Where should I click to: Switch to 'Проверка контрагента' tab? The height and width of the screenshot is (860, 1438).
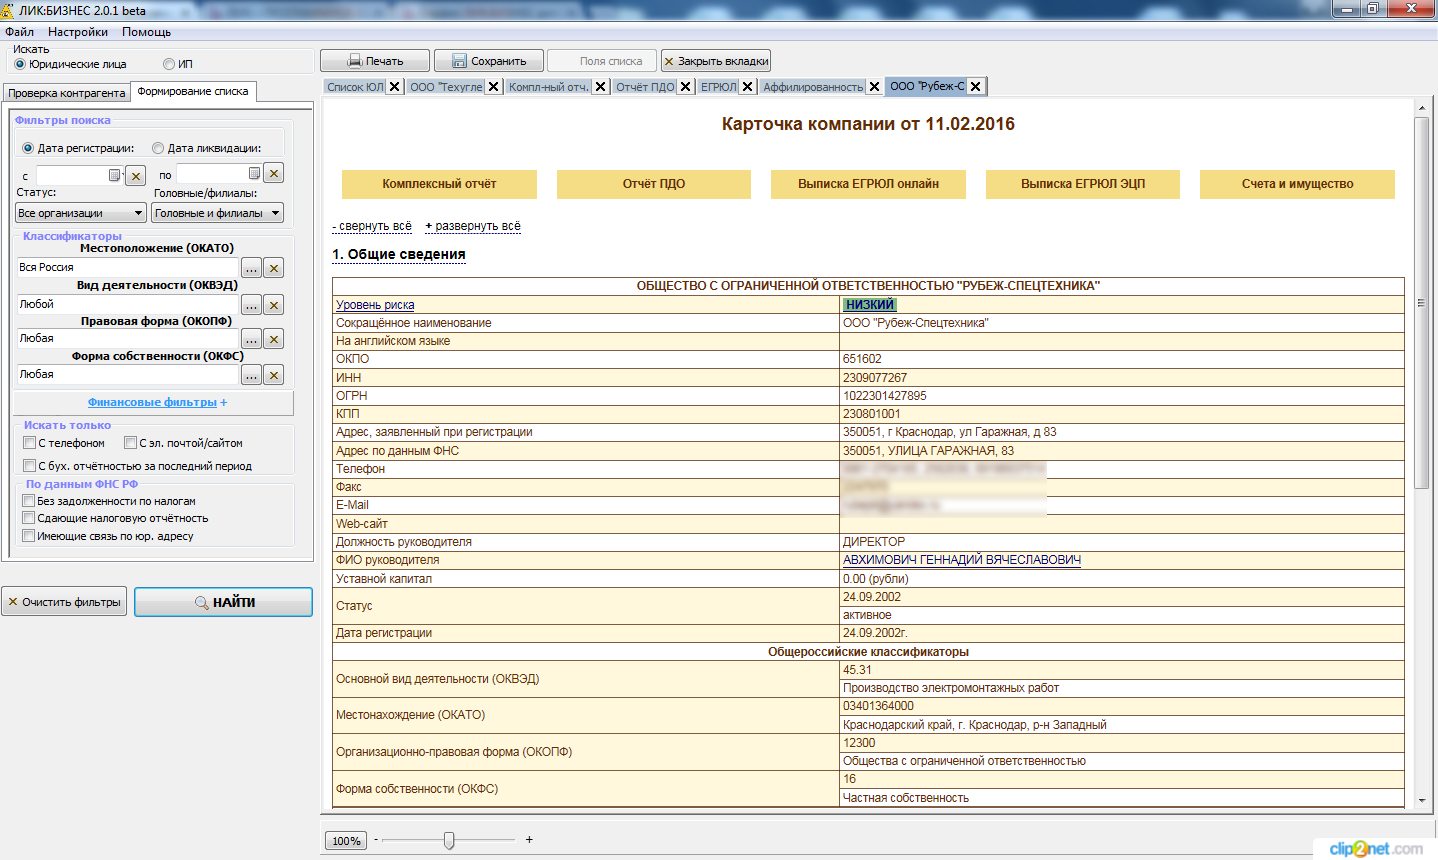point(66,93)
